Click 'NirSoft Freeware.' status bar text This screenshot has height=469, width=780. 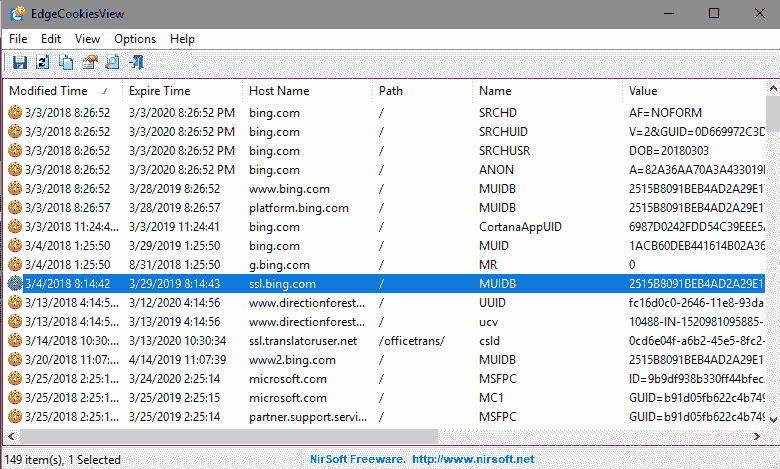tap(357, 460)
